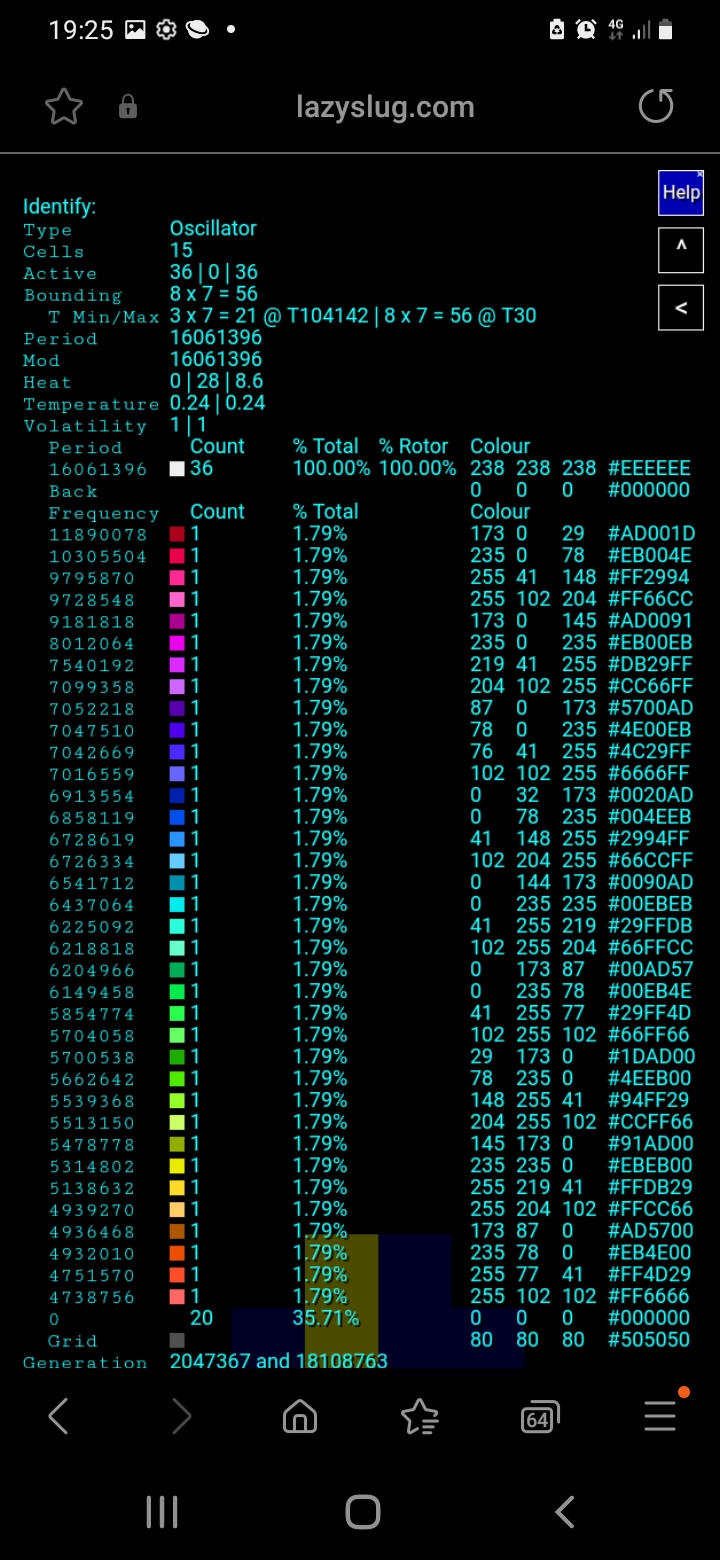Select the blue swatch for 6858119
Screen dimensions: 720x1560
click(177, 817)
